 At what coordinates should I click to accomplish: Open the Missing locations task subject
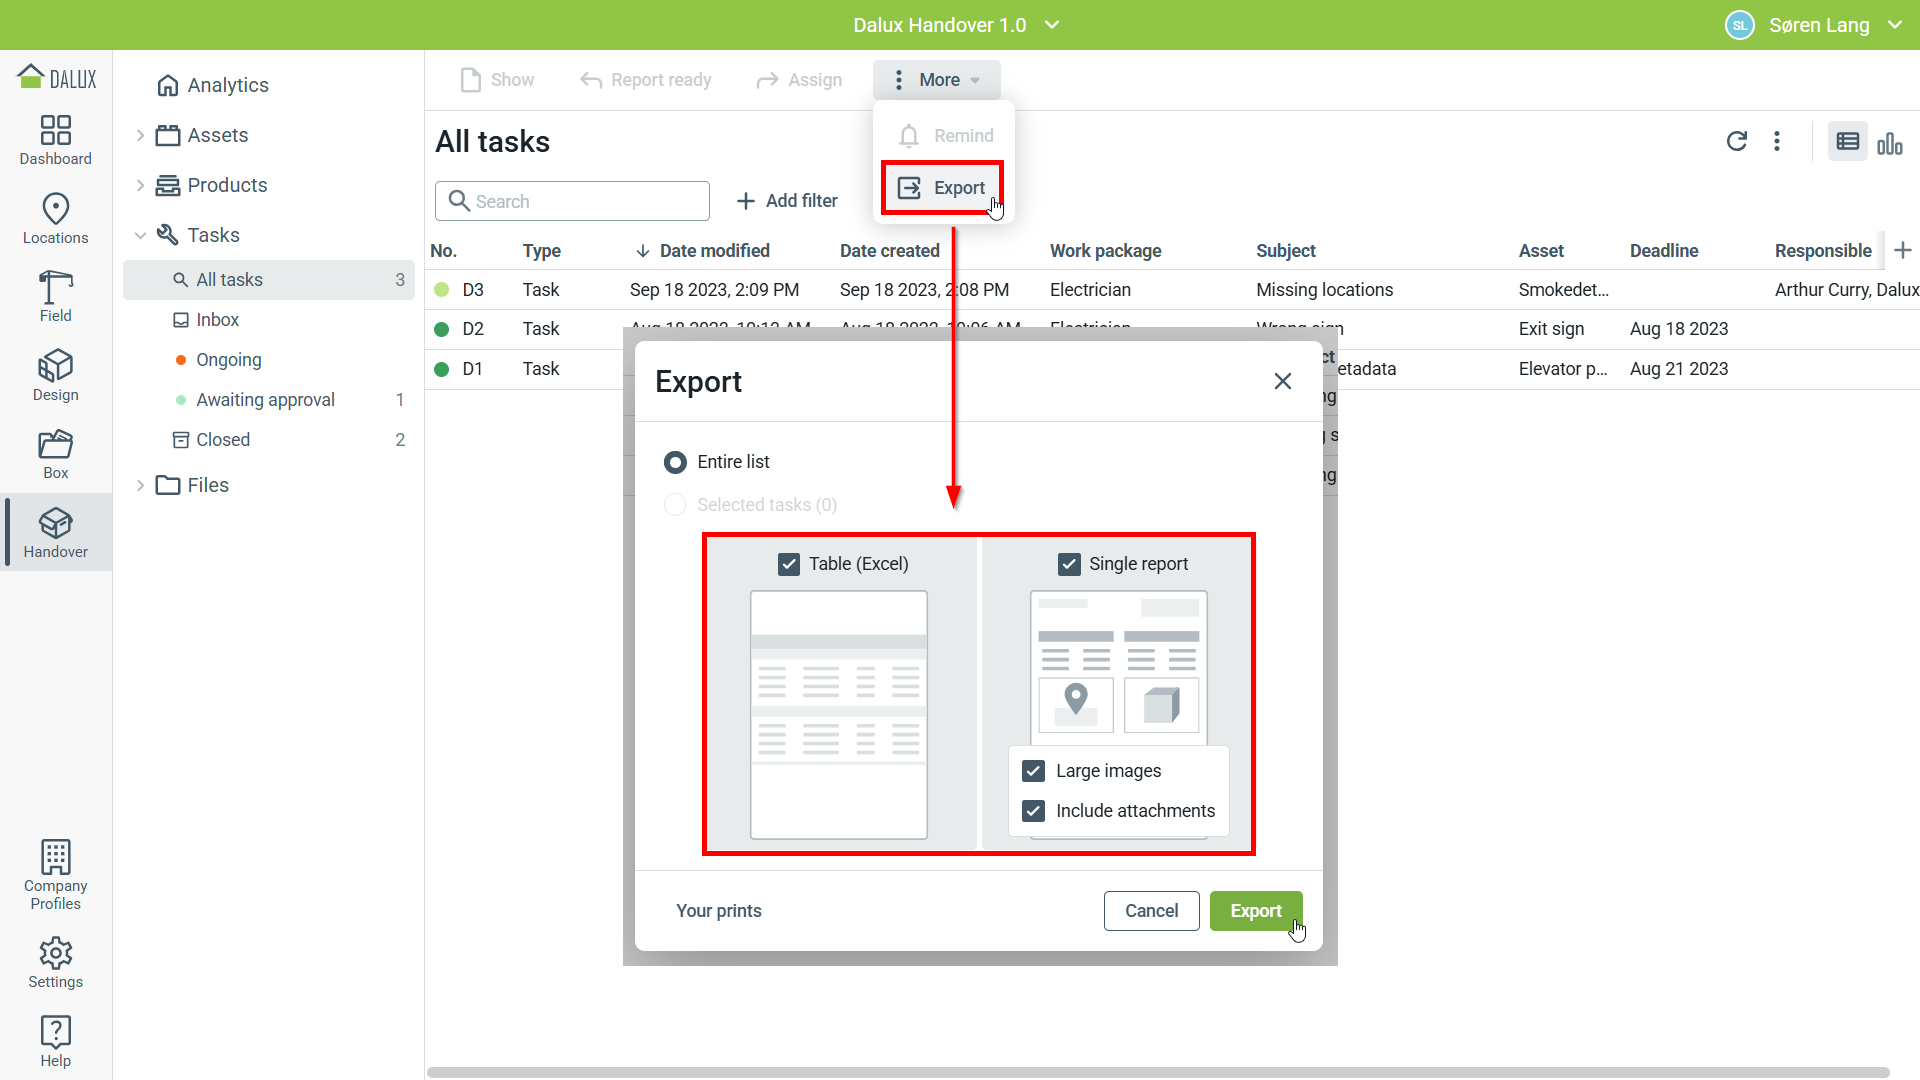[1325, 290]
